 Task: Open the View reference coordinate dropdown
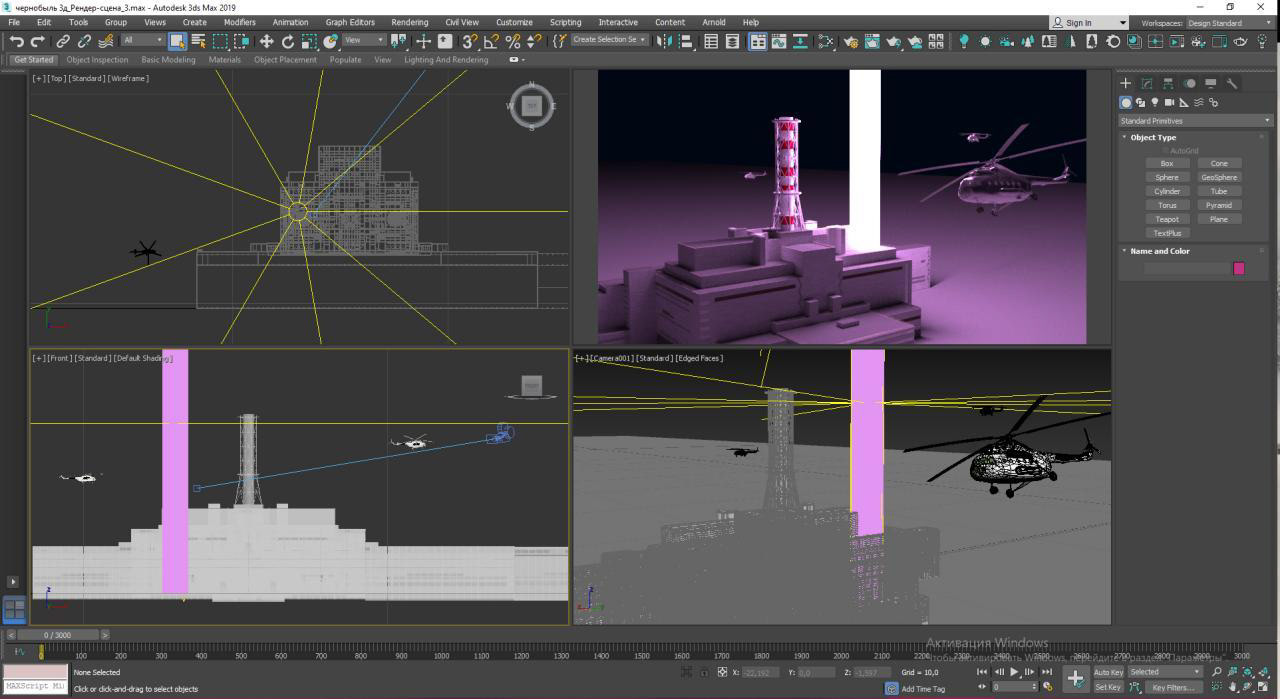[x=364, y=41]
